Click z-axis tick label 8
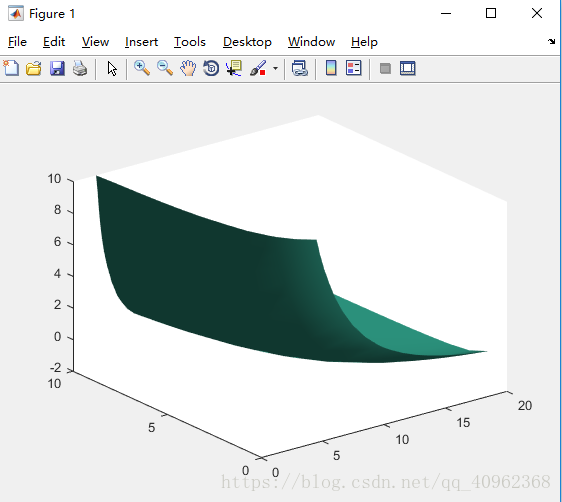 pyautogui.click(x=57, y=210)
